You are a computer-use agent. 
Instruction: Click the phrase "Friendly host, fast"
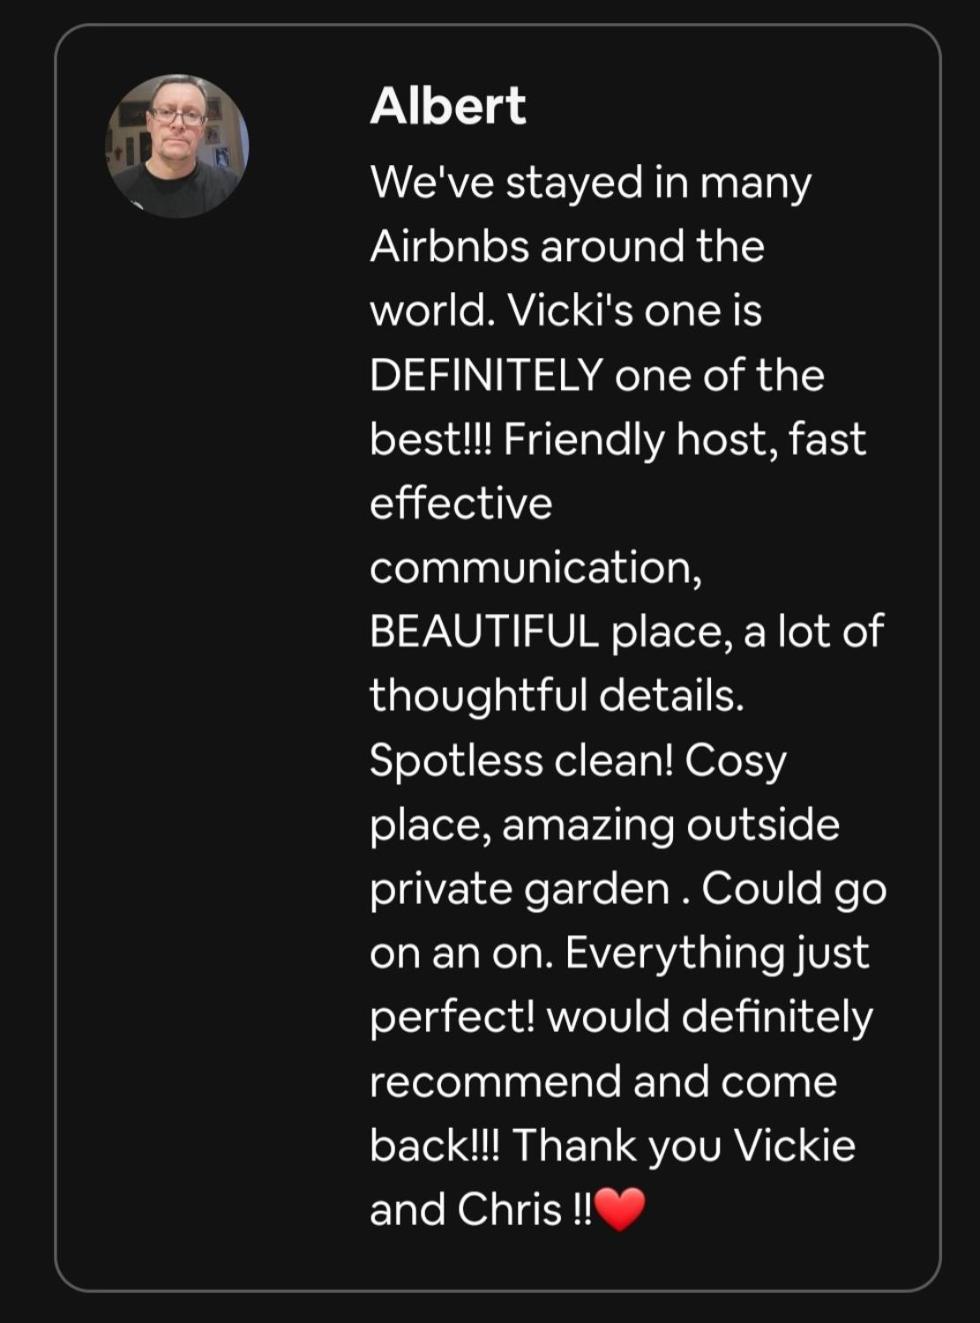pos(684,440)
